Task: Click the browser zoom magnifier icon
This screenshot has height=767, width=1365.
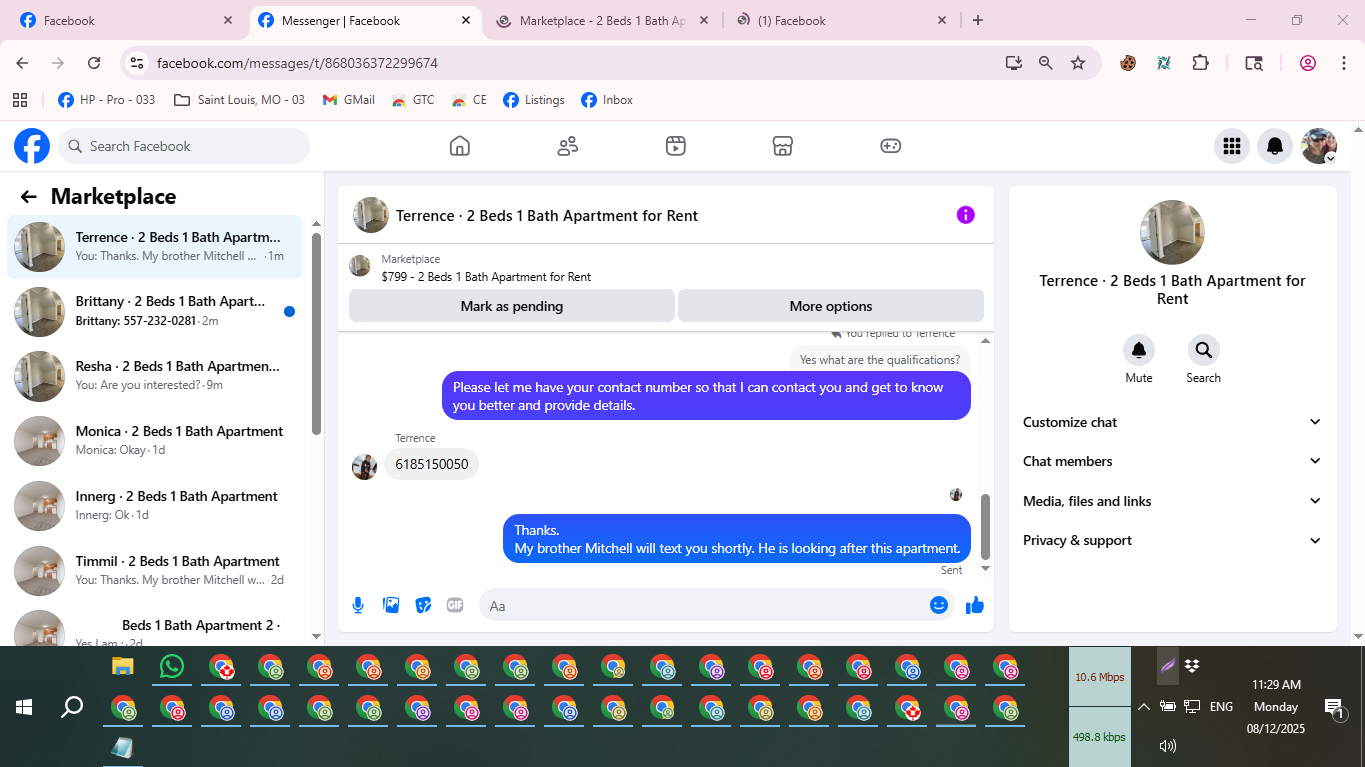Action: point(1045,63)
